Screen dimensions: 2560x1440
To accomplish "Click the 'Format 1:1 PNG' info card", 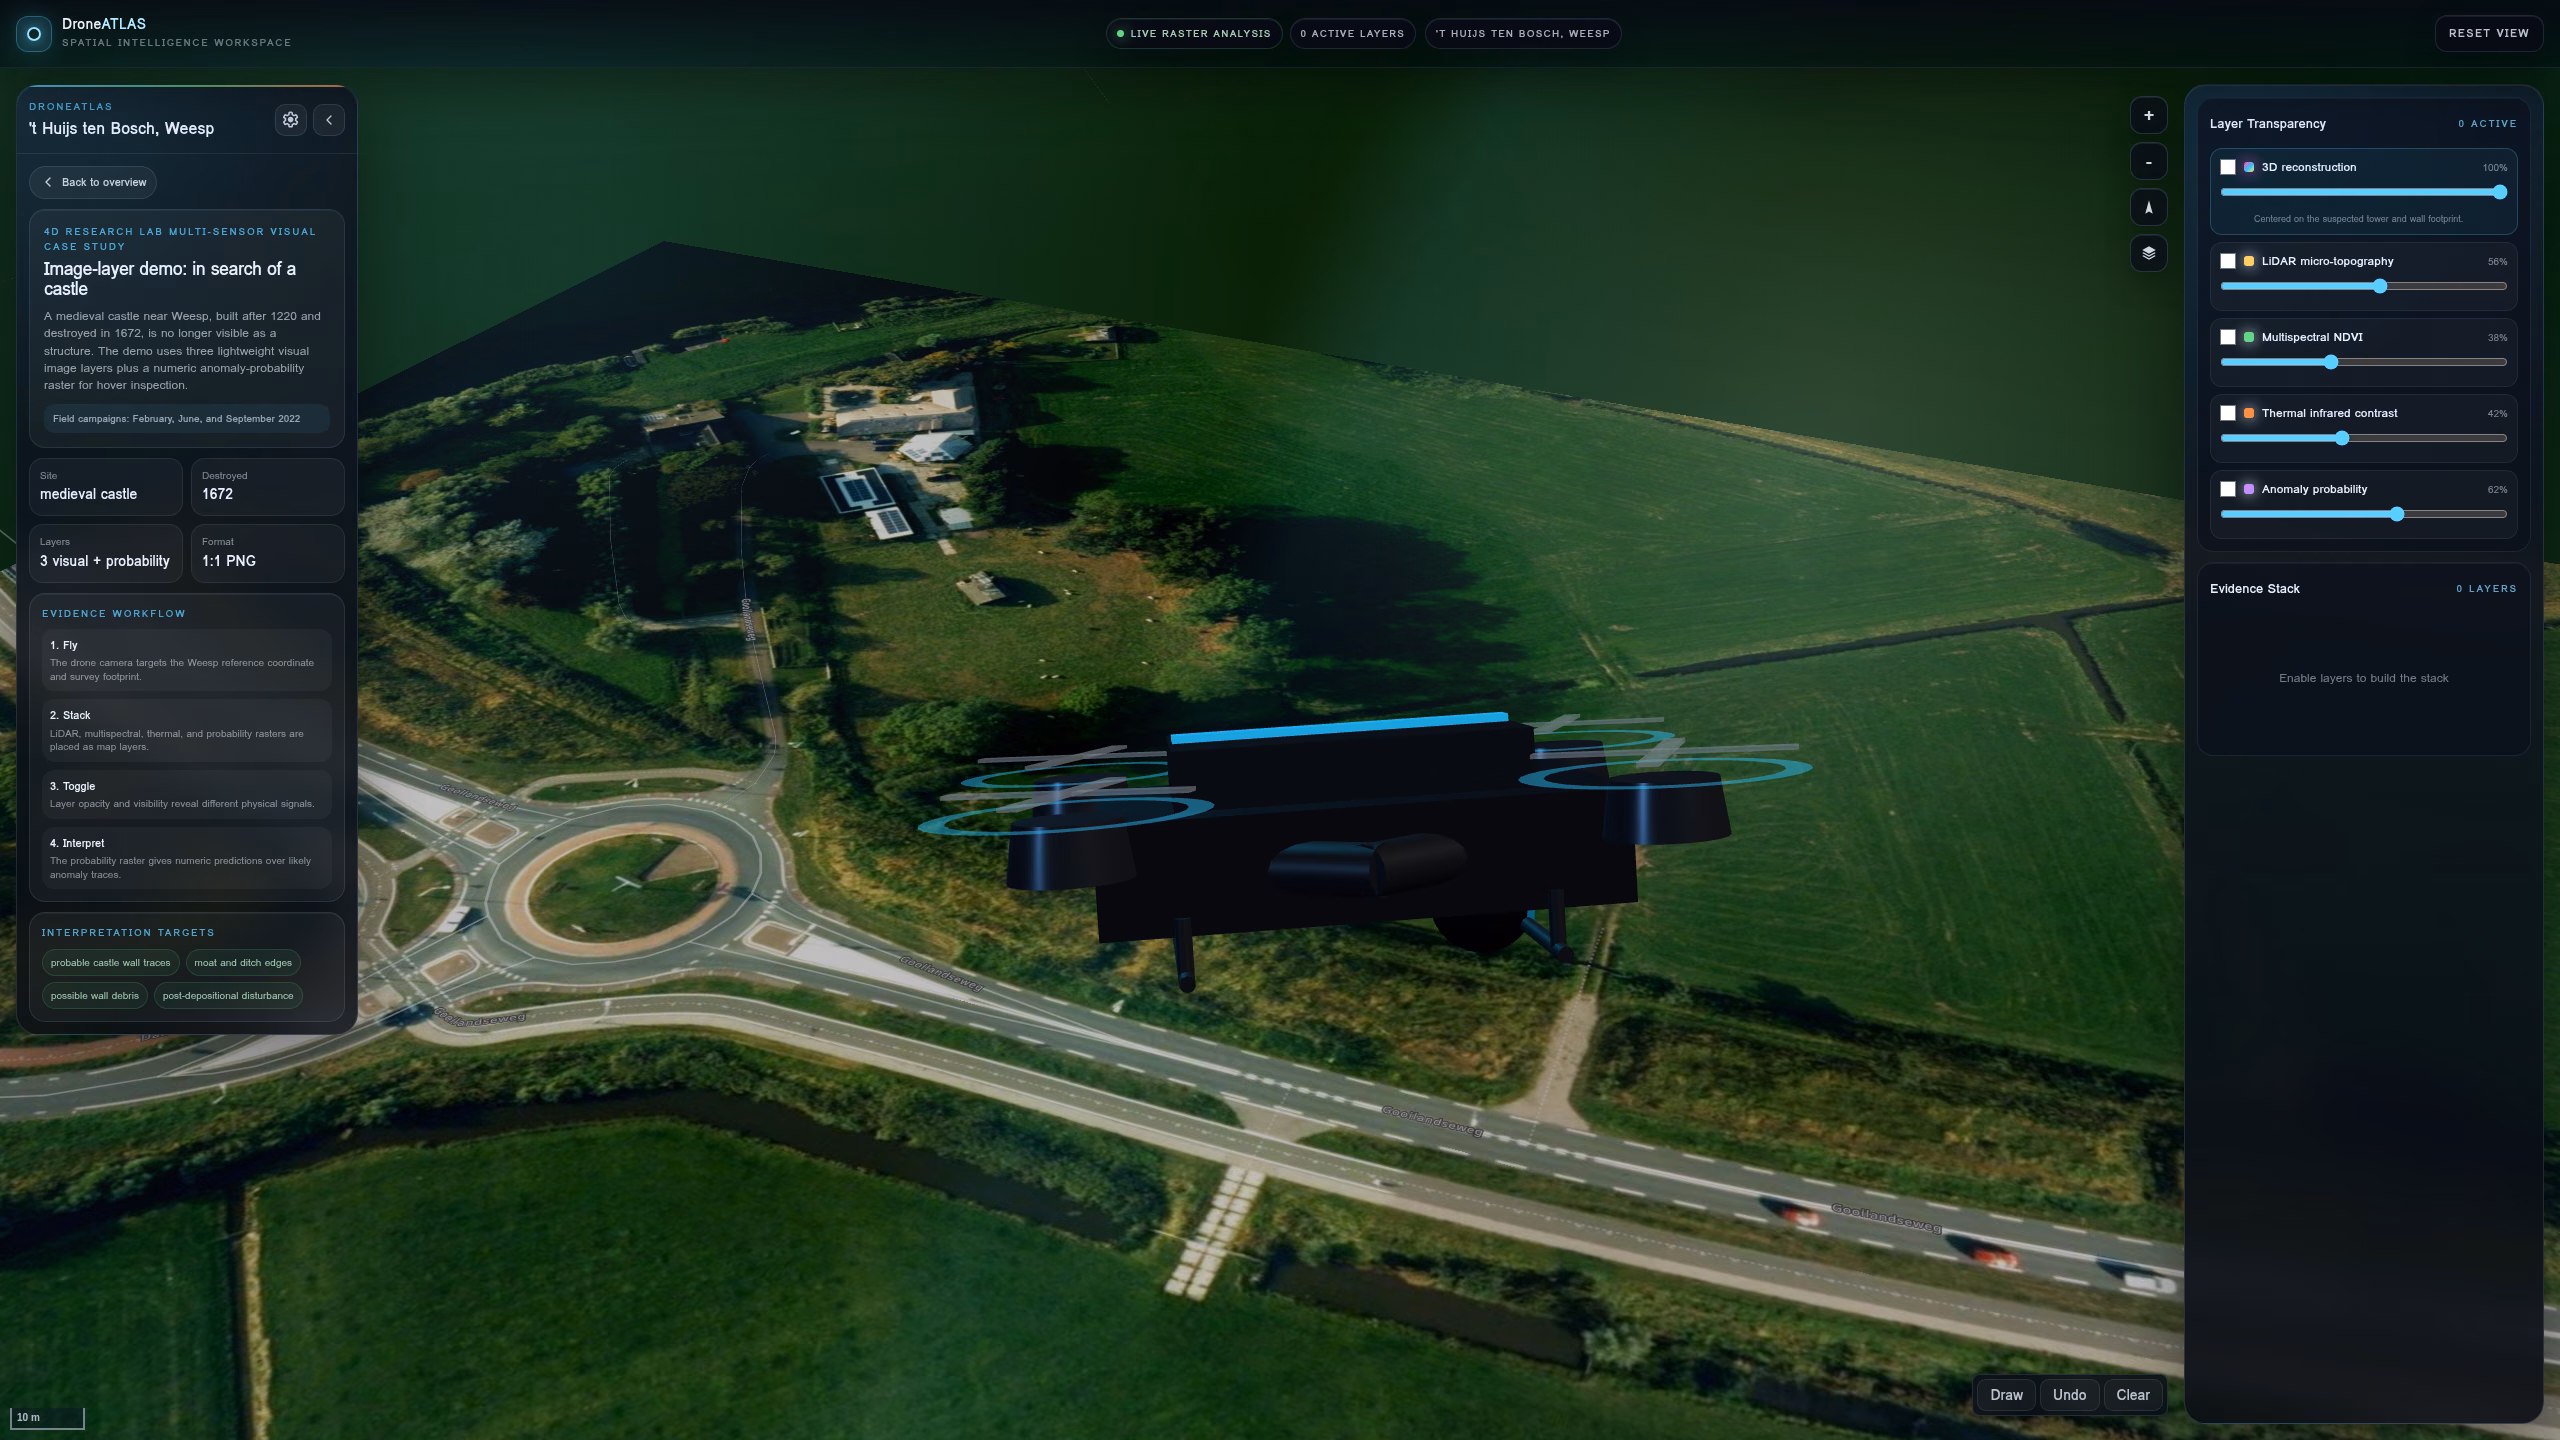I will pos(267,553).
